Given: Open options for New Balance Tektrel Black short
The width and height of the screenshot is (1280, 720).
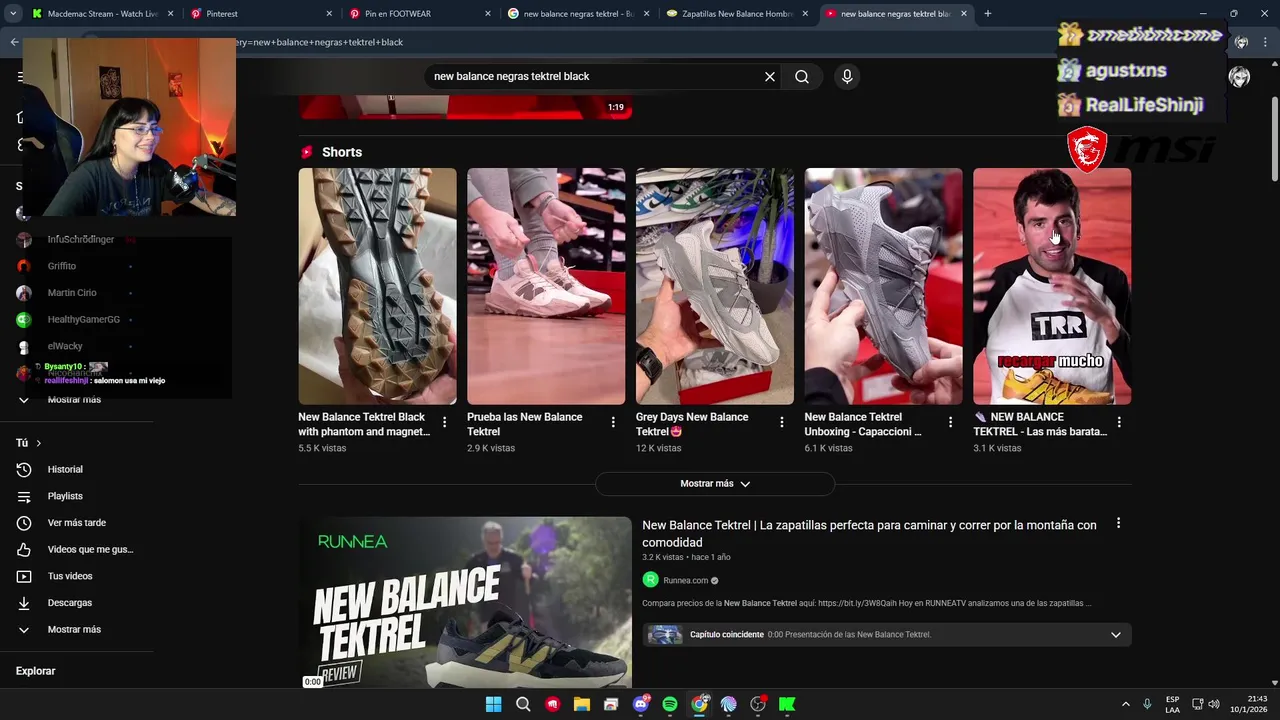Looking at the screenshot, I should coord(444,423).
